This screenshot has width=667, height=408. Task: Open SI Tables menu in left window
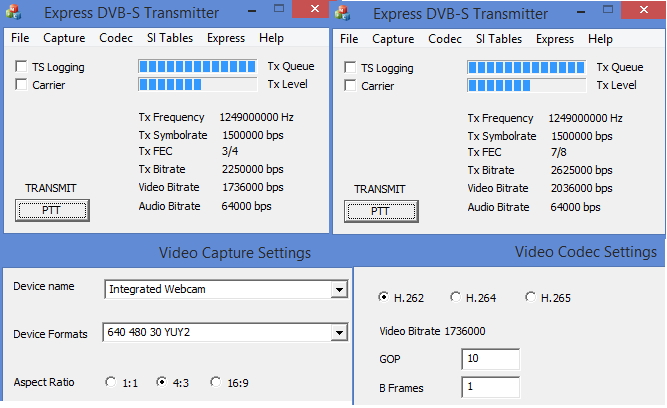click(x=170, y=38)
